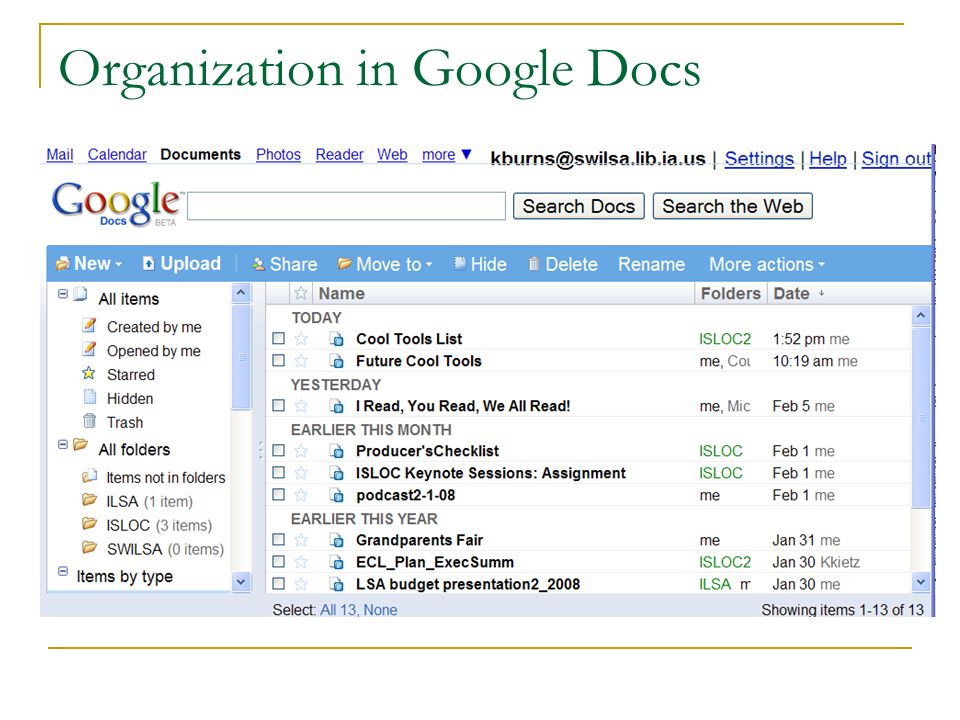Click the Starred star icon in sidebar
The width and height of the screenshot is (960, 720).
tap(89, 373)
